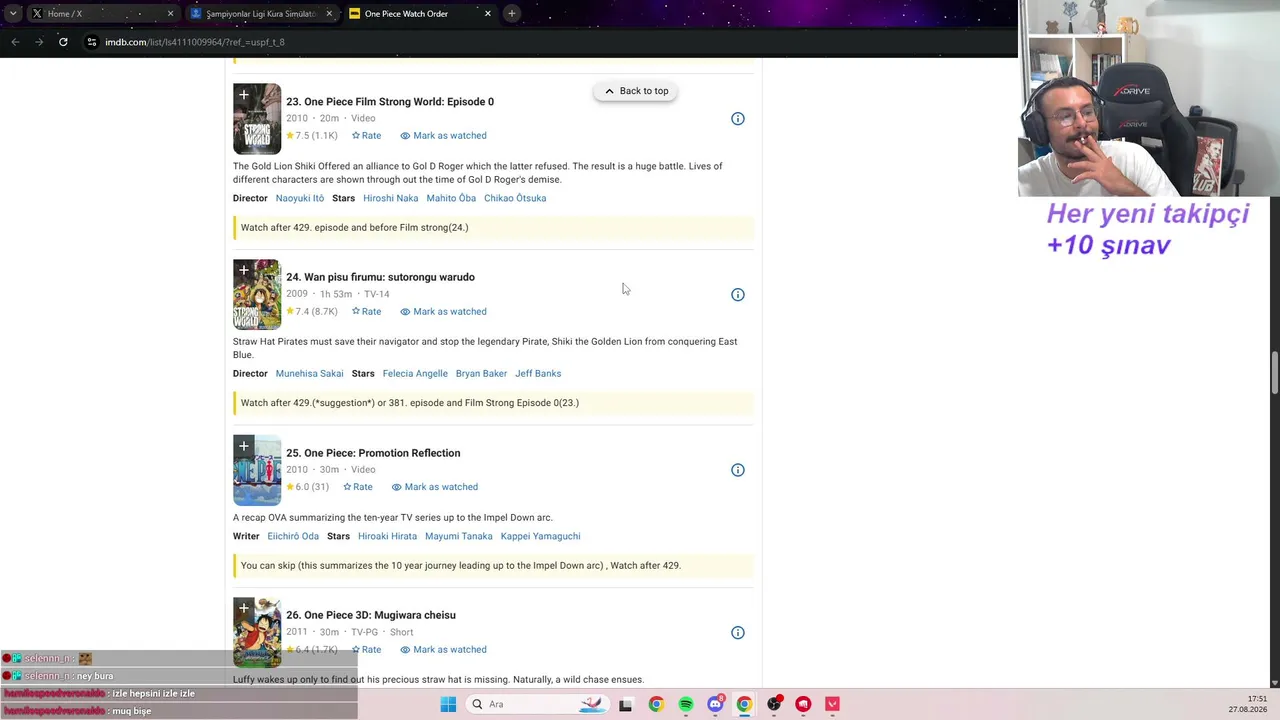Open Kappei Yamaguchi's page

coord(541,536)
